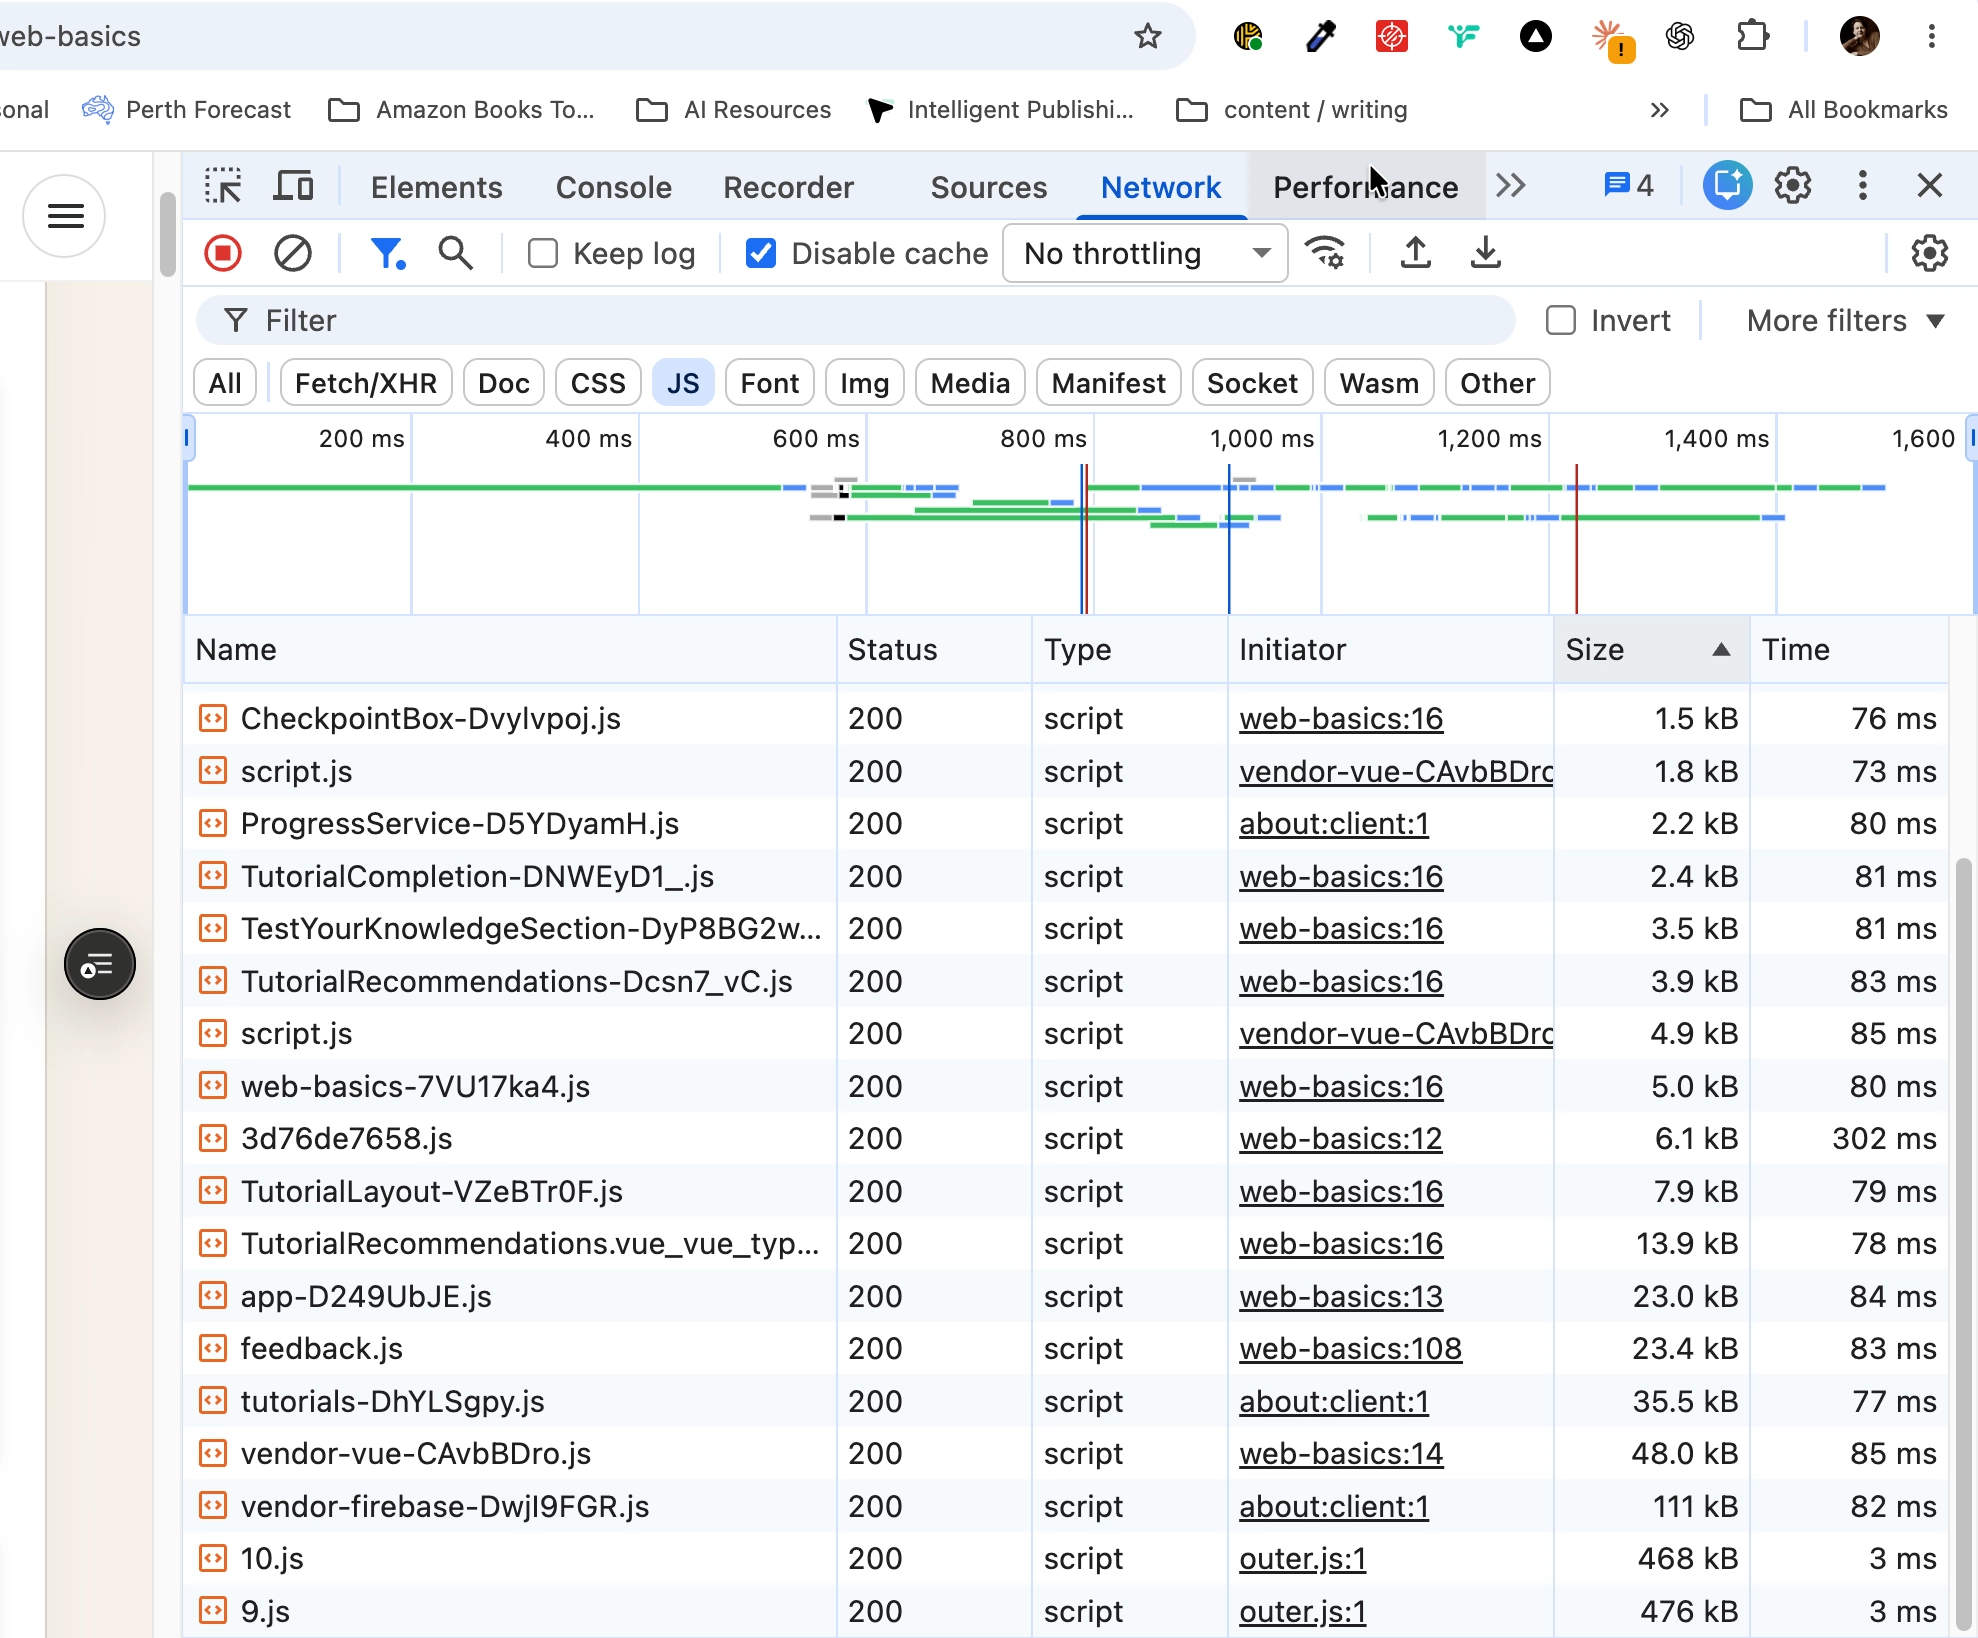Toggle the network filter funnel icon

coord(387,253)
